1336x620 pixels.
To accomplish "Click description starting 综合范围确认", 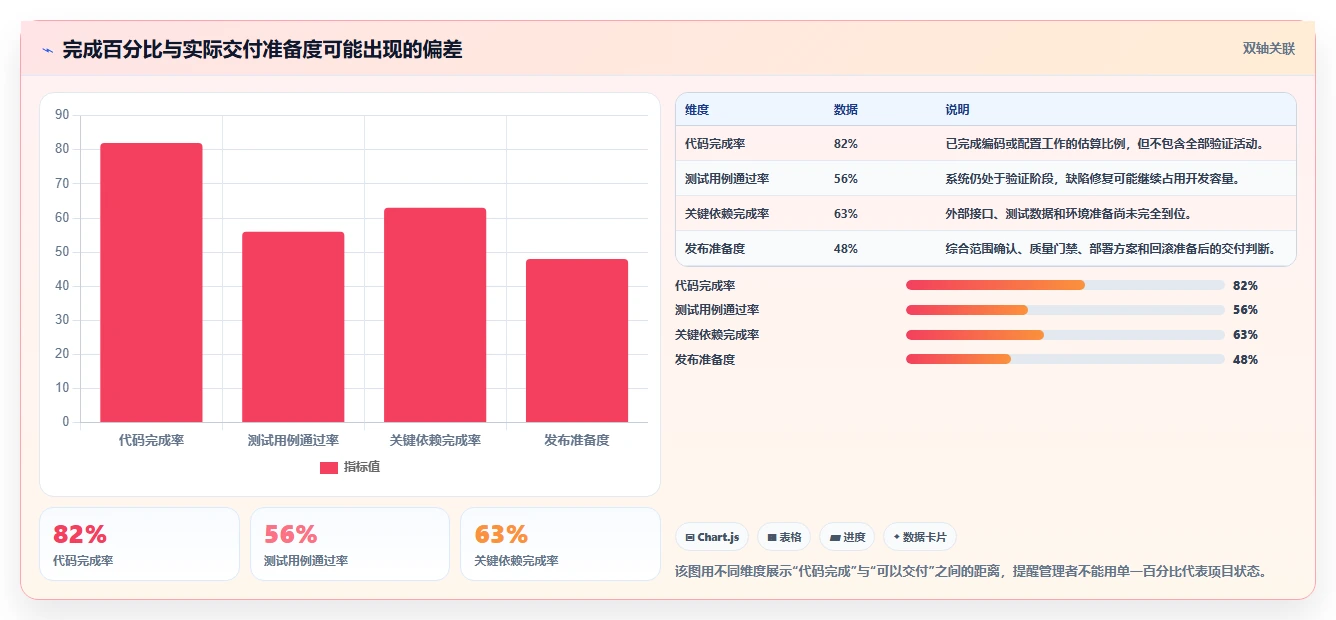I will (x=1111, y=249).
